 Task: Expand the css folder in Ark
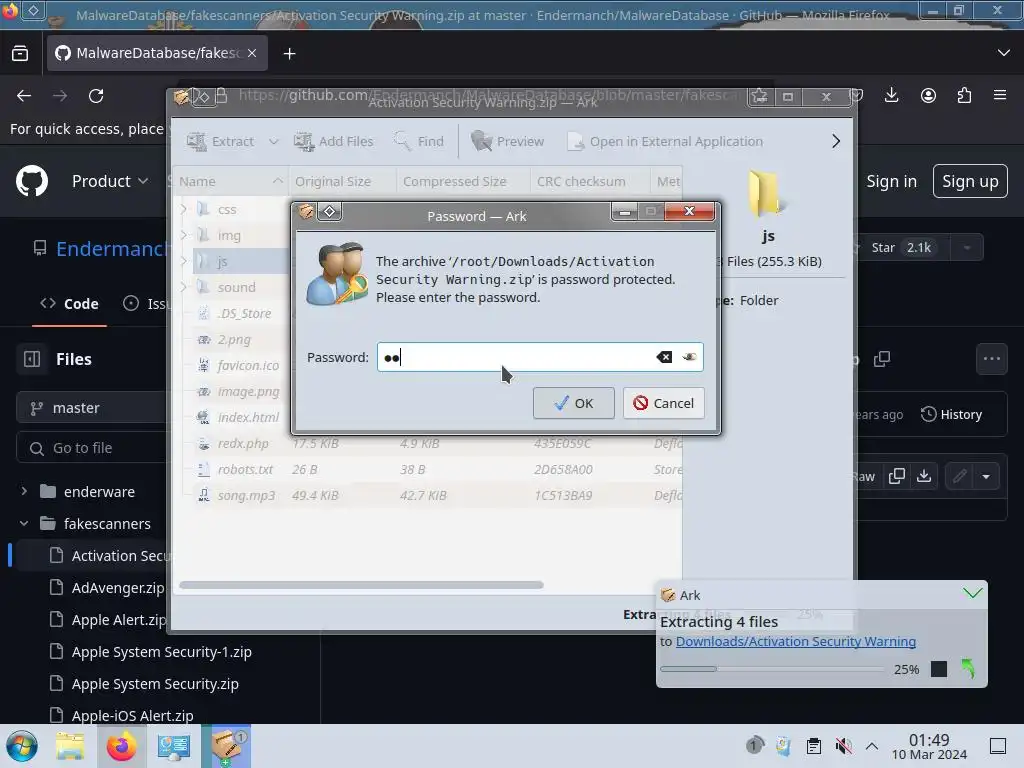184,209
